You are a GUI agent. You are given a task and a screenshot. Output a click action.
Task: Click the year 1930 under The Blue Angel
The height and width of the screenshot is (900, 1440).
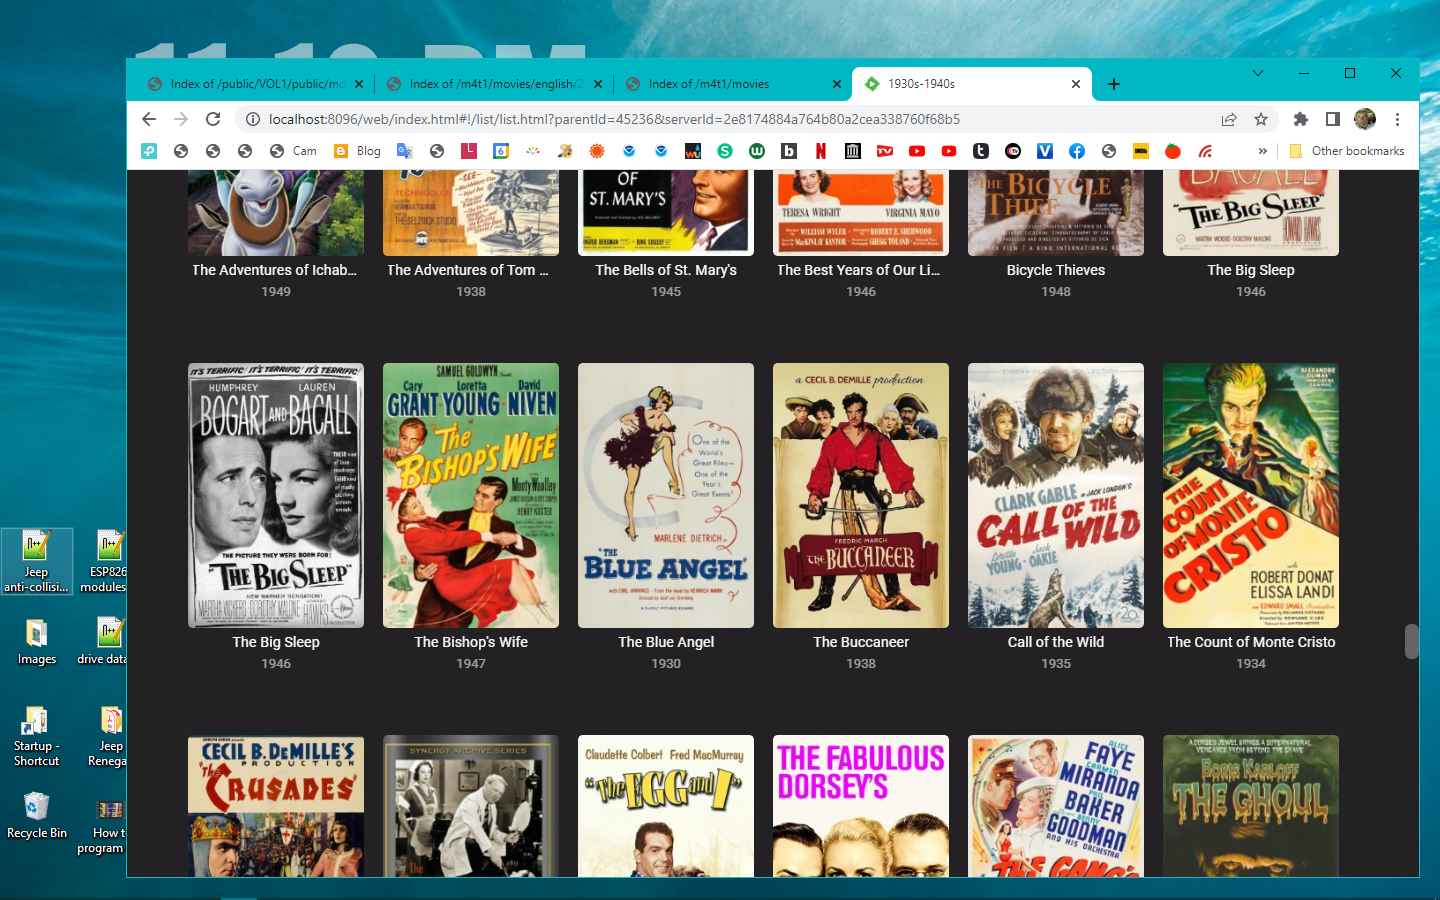666,663
